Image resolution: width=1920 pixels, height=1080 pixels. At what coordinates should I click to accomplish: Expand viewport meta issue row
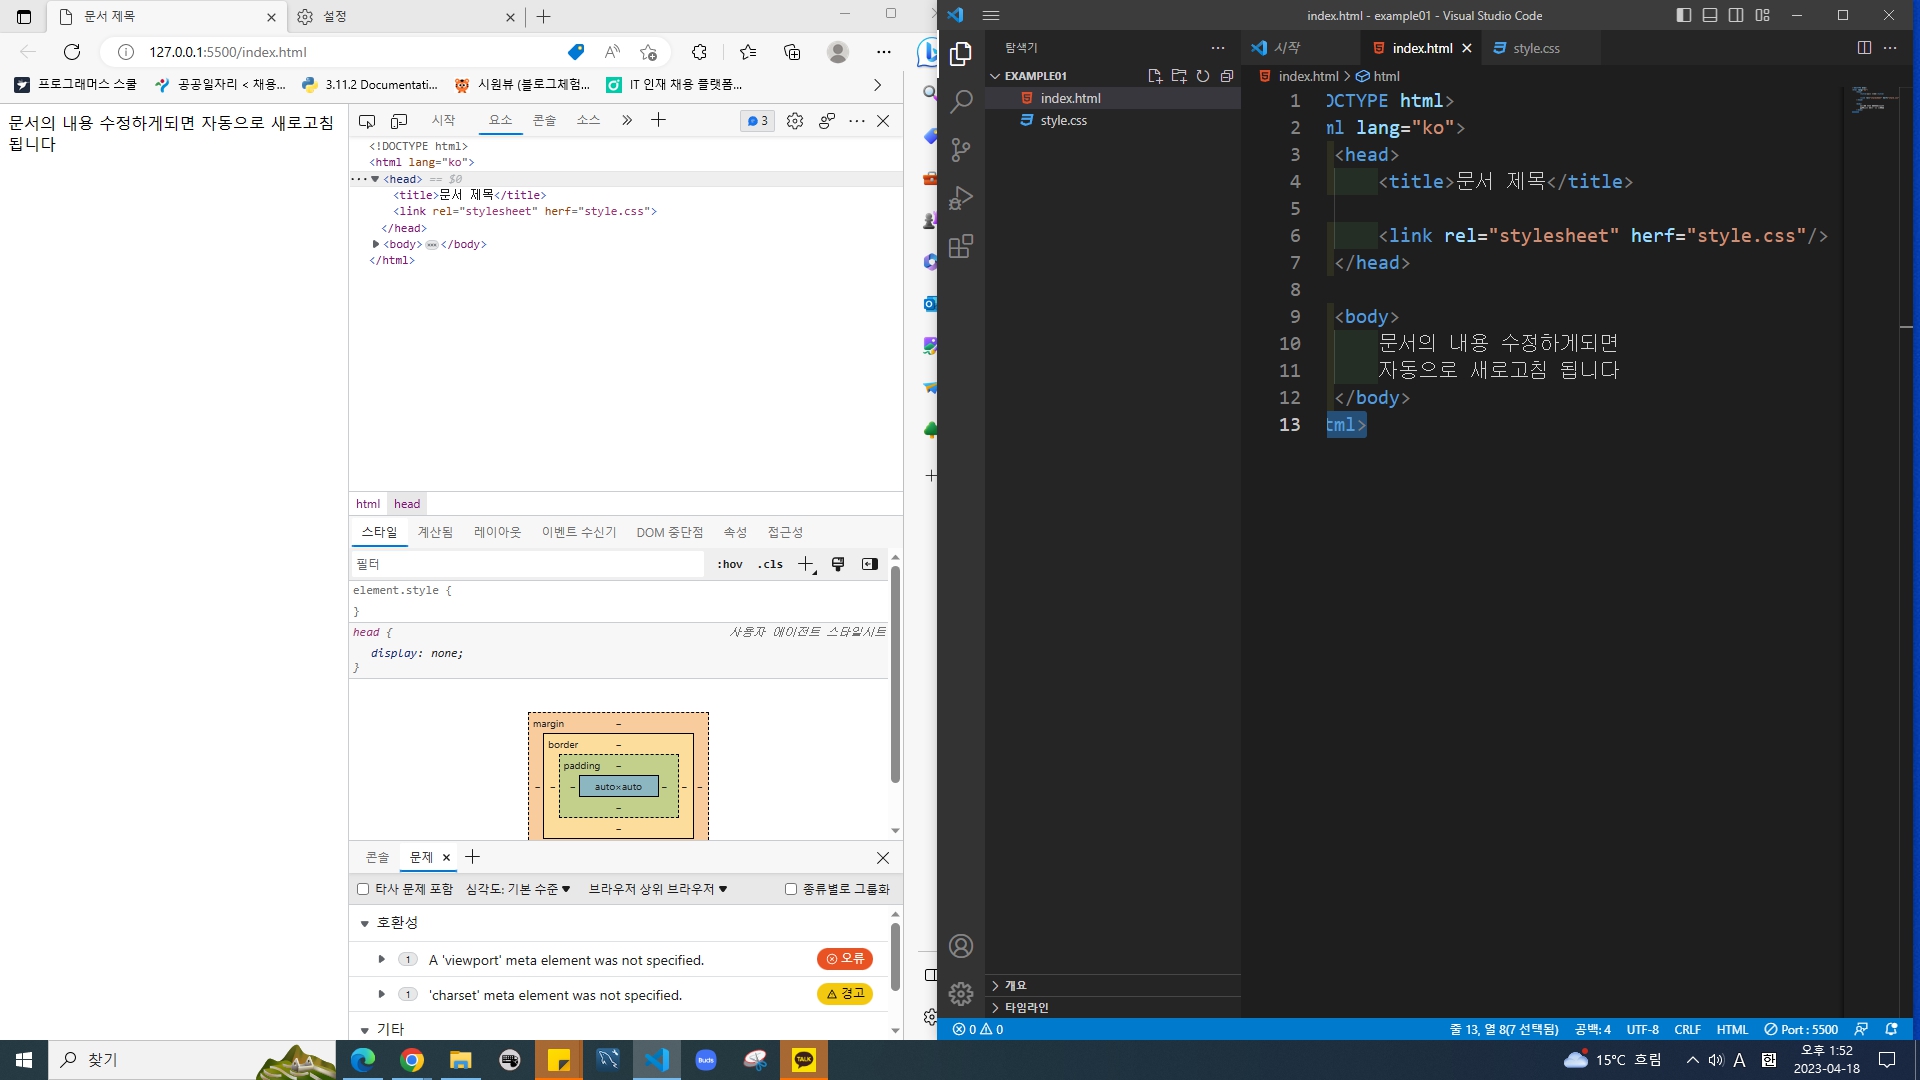(381, 959)
